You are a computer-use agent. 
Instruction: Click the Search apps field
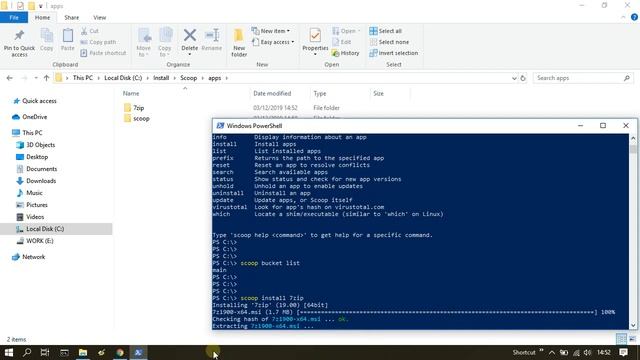(x=583, y=78)
